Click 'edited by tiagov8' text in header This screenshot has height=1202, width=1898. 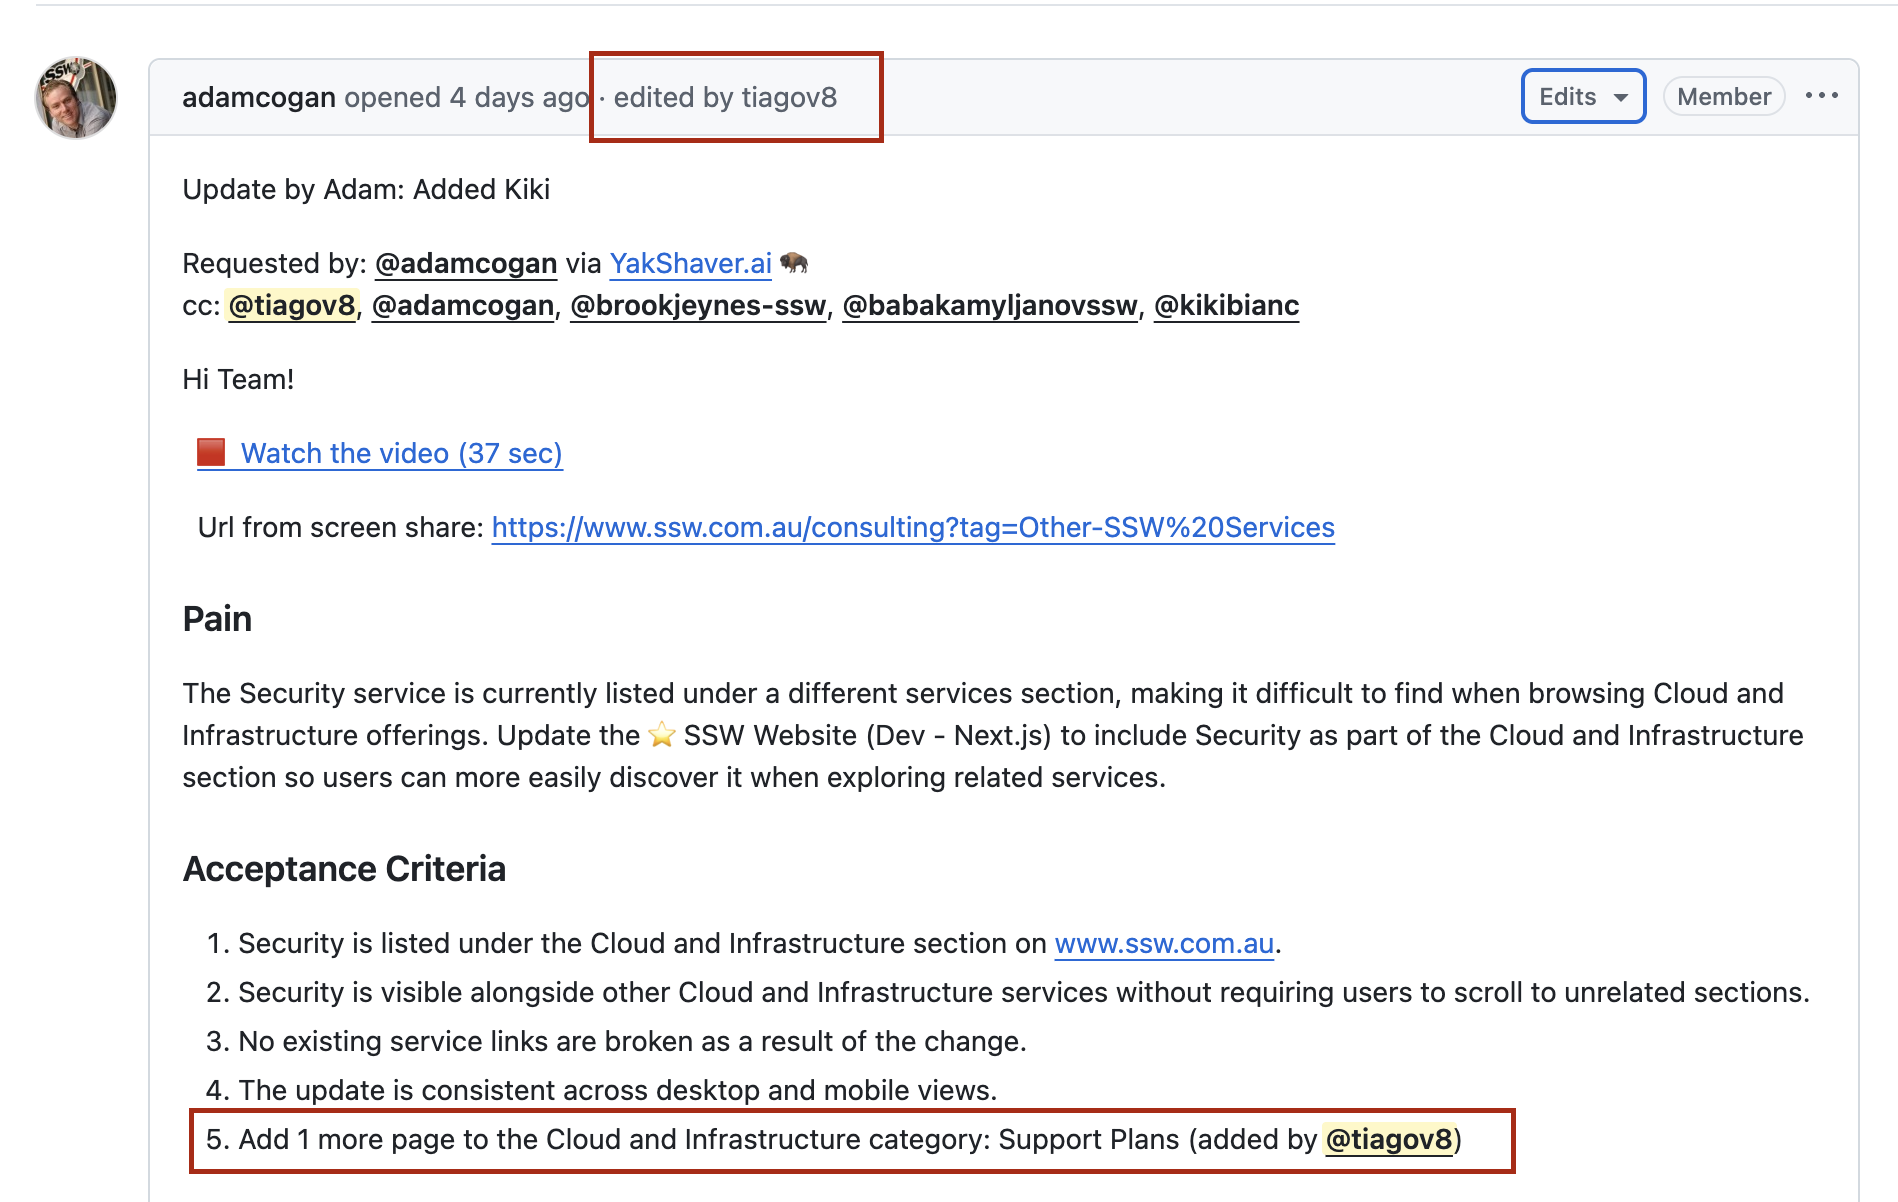725,98
